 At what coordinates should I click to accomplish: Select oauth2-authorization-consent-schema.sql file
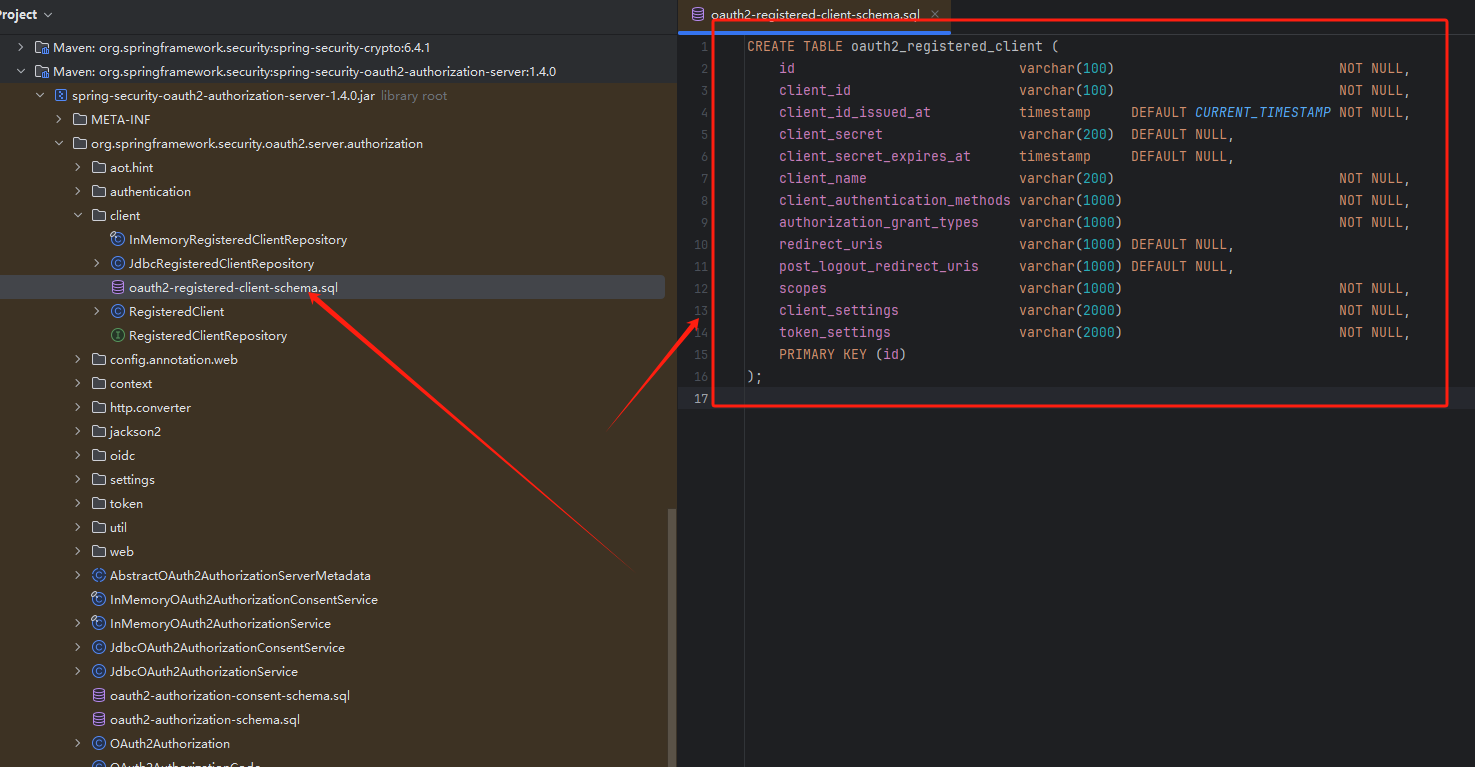[x=230, y=695]
